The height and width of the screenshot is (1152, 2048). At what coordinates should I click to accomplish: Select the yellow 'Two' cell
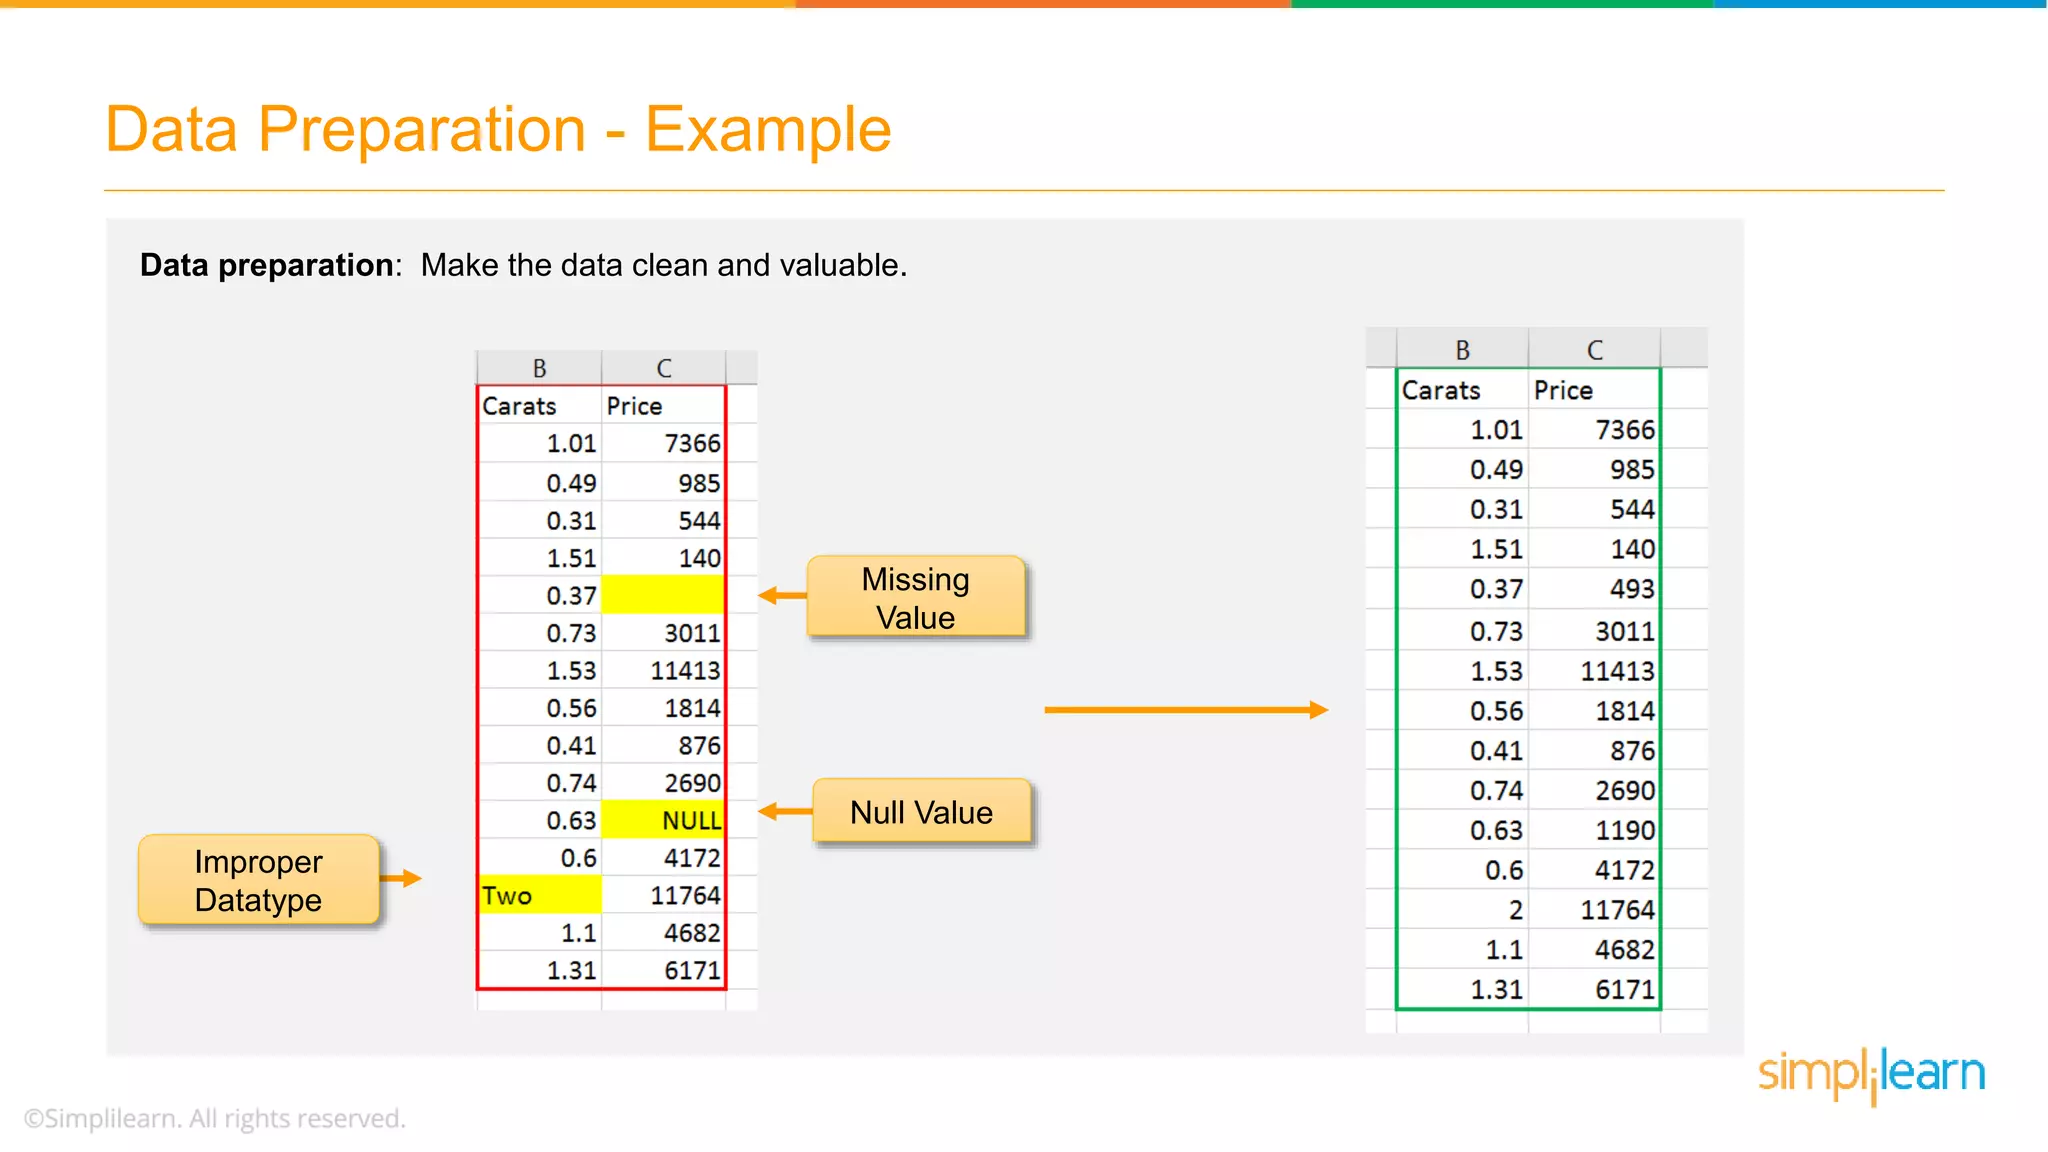[x=540, y=895]
